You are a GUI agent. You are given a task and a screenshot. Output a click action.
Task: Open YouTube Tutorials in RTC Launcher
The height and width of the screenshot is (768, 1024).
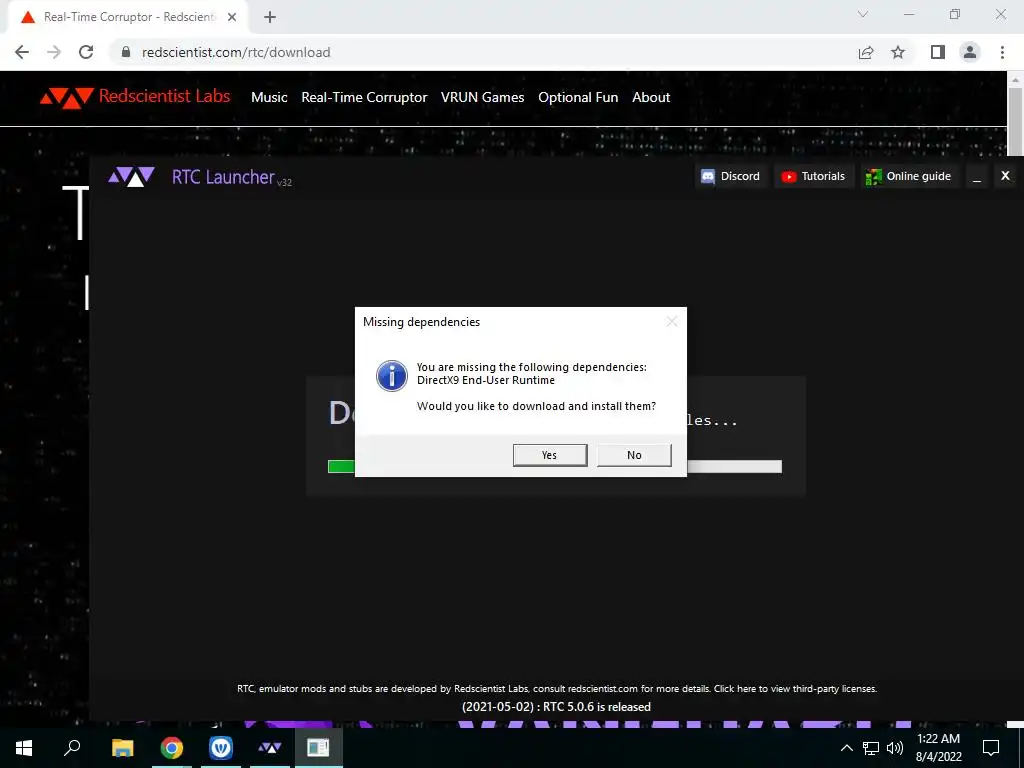point(814,176)
